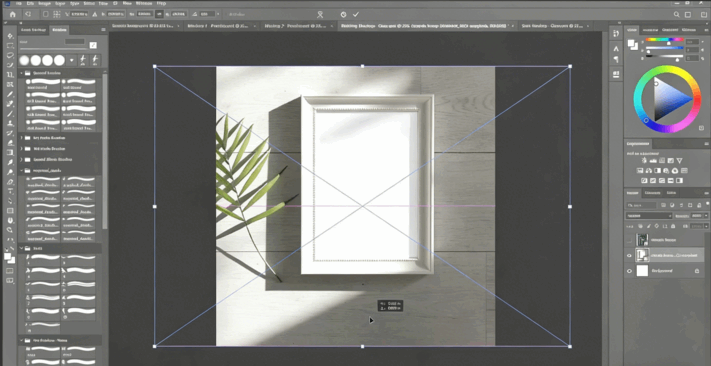
Task: Add a Vibrance adjustment (triangle icon)
Action: 679,161
